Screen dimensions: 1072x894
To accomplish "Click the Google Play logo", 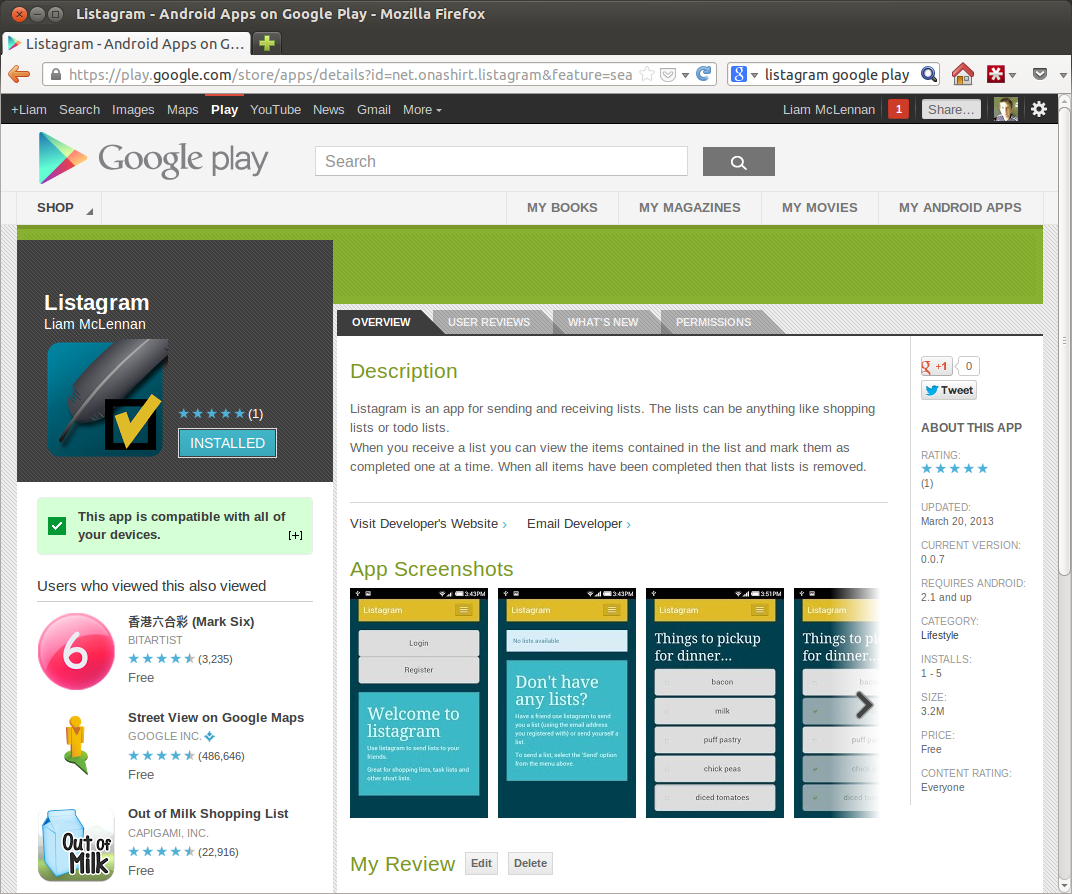I will point(153,159).
